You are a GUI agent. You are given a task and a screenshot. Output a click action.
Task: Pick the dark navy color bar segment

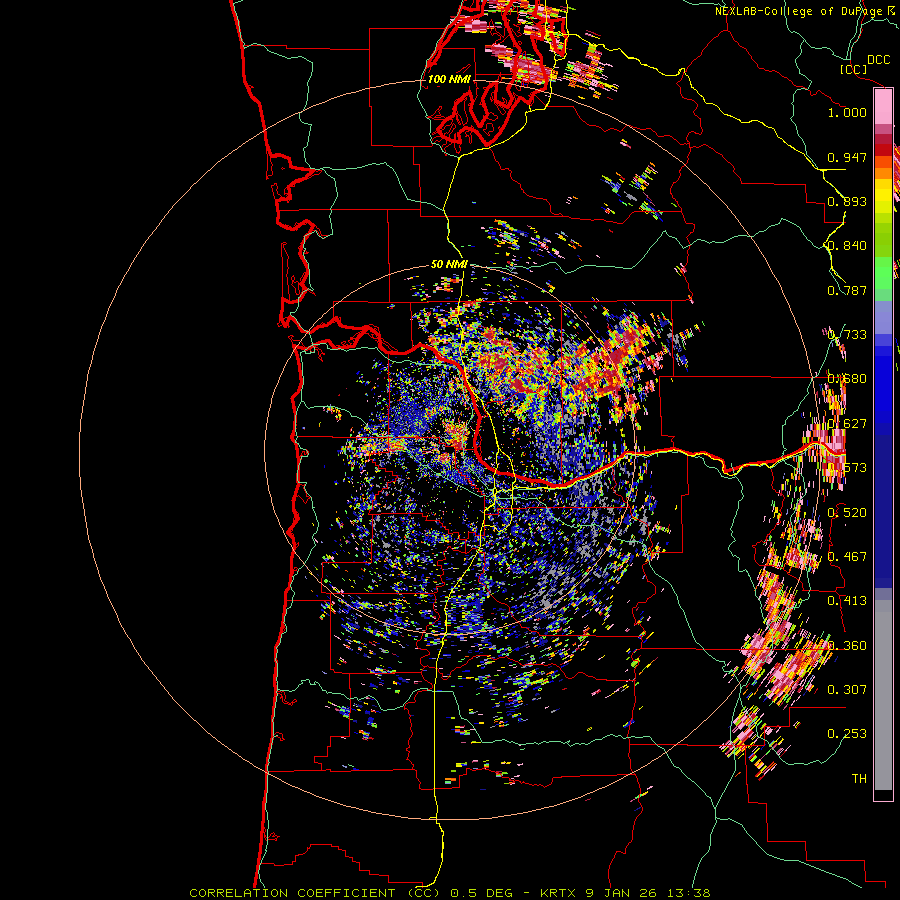883,511
